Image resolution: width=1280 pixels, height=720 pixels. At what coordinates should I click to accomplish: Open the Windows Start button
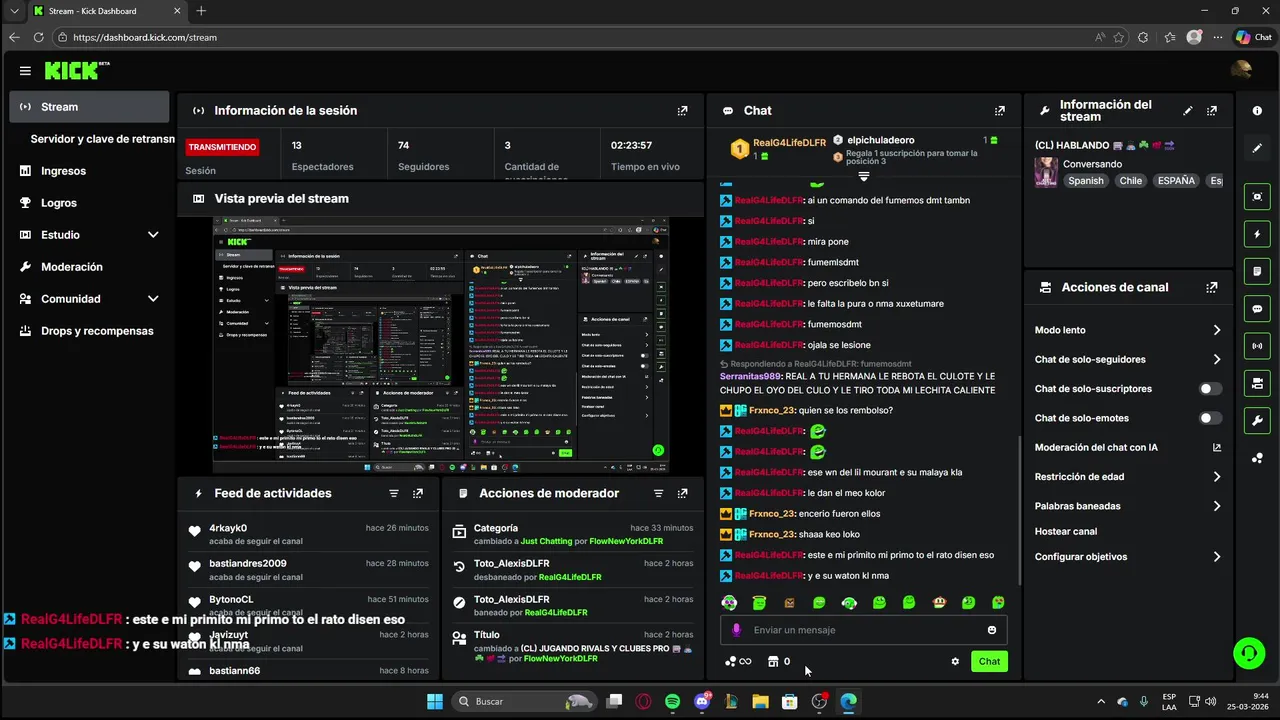point(435,702)
